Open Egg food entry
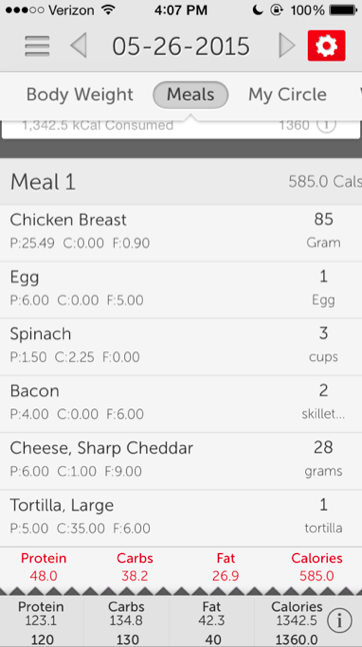Image resolution: width=362 pixels, height=647 pixels. click(181, 290)
